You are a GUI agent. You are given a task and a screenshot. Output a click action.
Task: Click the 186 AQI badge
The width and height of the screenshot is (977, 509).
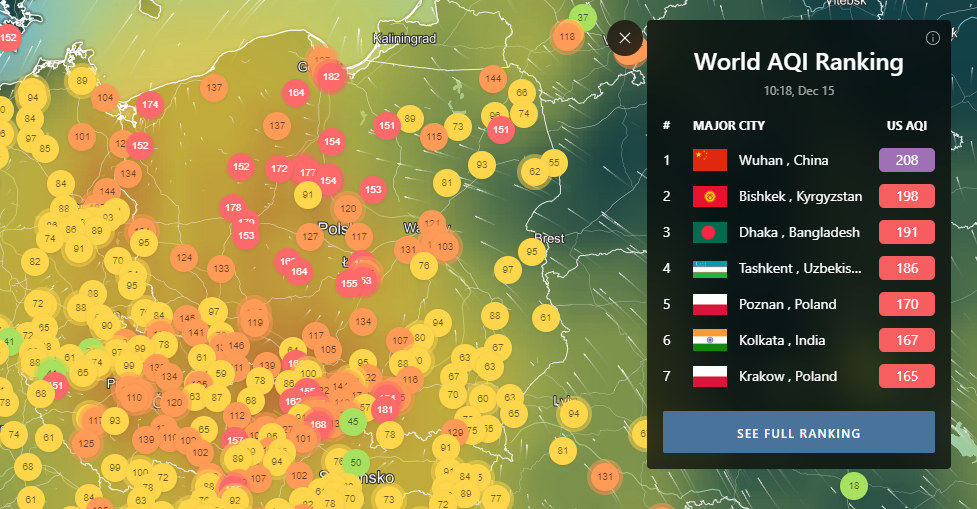907,269
